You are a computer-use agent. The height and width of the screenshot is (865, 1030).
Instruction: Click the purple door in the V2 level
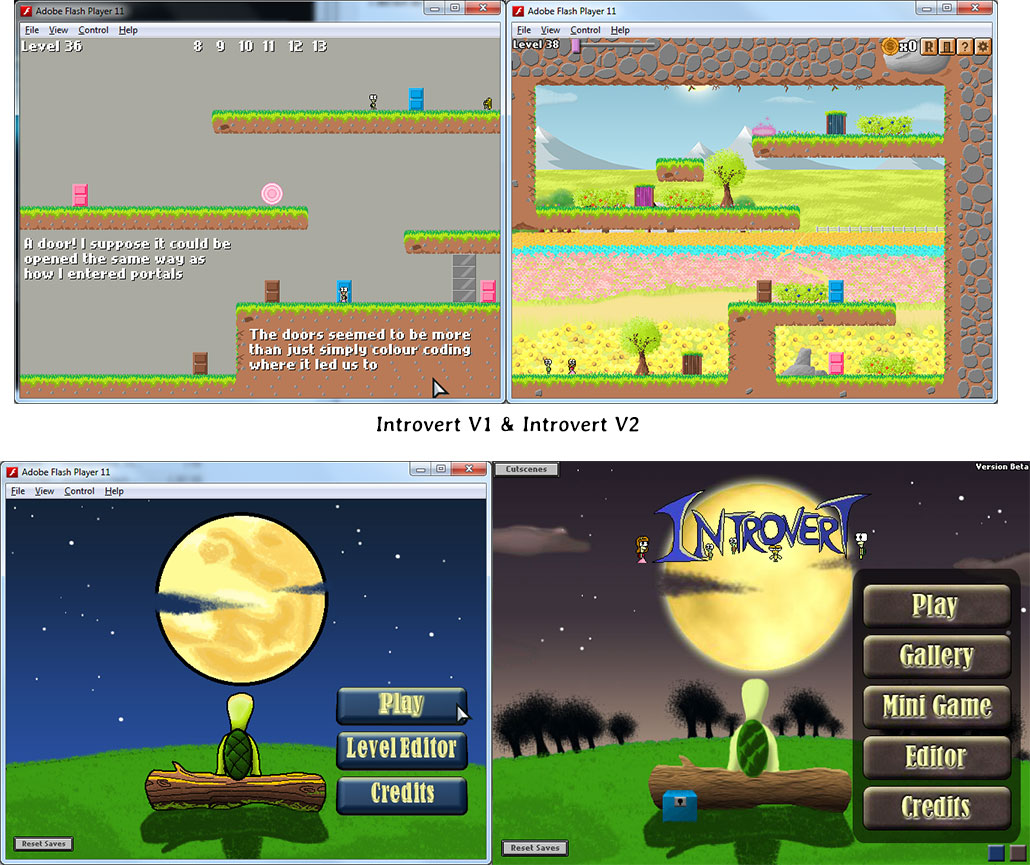pyautogui.click(x=644, y=195)
